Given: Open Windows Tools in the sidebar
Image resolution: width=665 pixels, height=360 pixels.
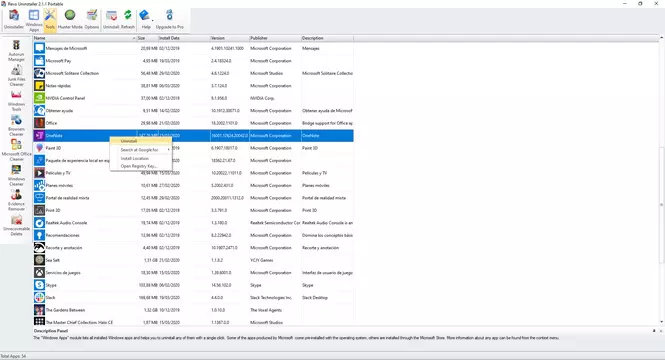Looking at the screenshot, I should coord(16,101).
